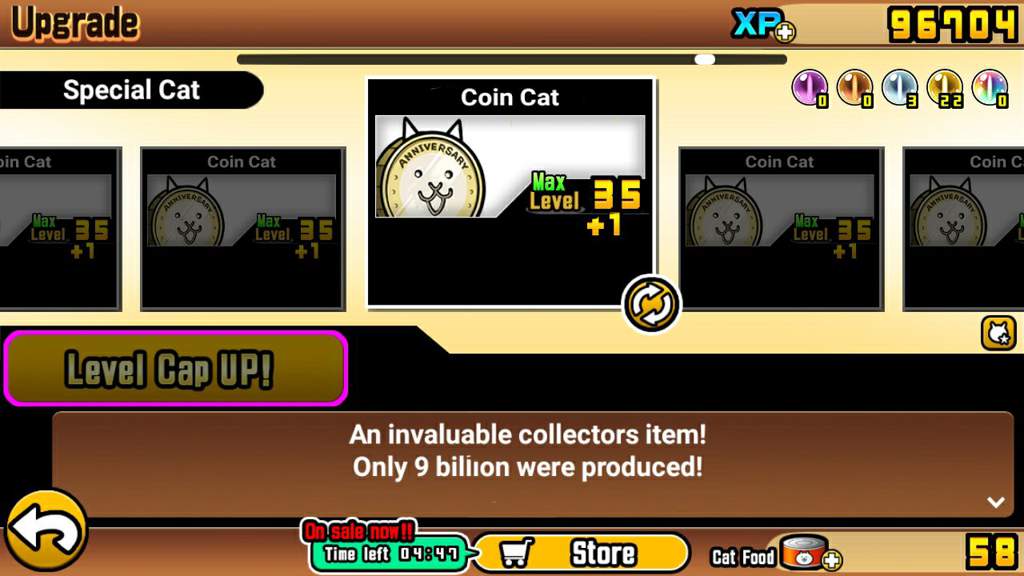Screen dimensions: 1024x576
Task: Select the gold catseye showing 22
Action: point(946,88)
